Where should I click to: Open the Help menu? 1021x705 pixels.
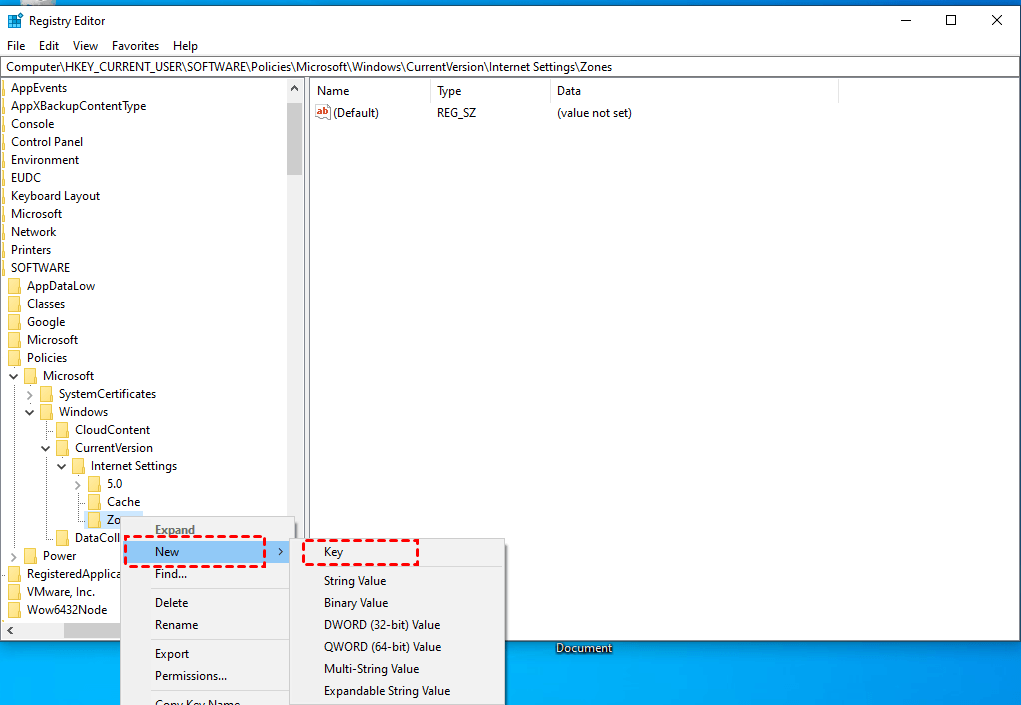(x=186, y=46)
